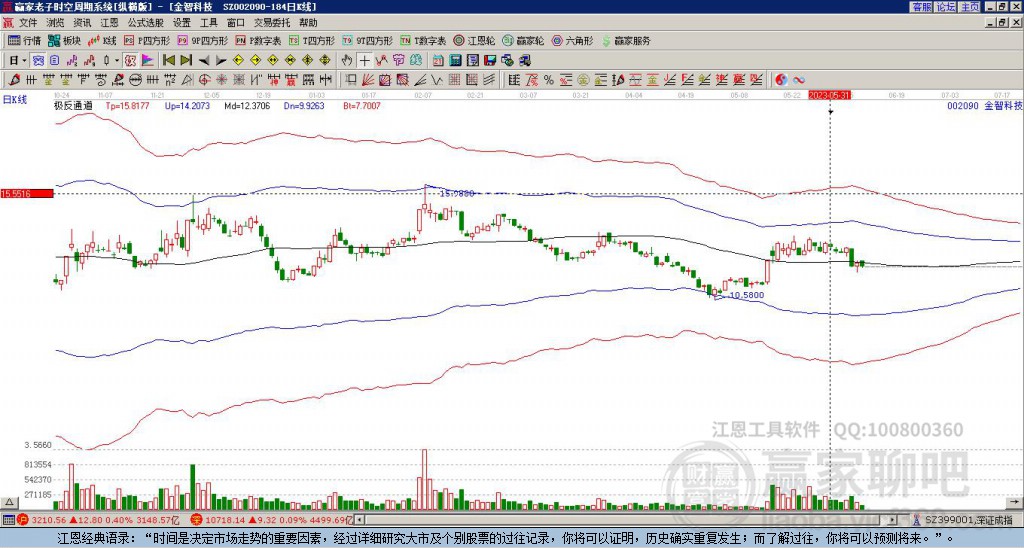The image size is (1024, 548).
Task: Open the 9P四方形 tool
Action: [x=202, y=40]
